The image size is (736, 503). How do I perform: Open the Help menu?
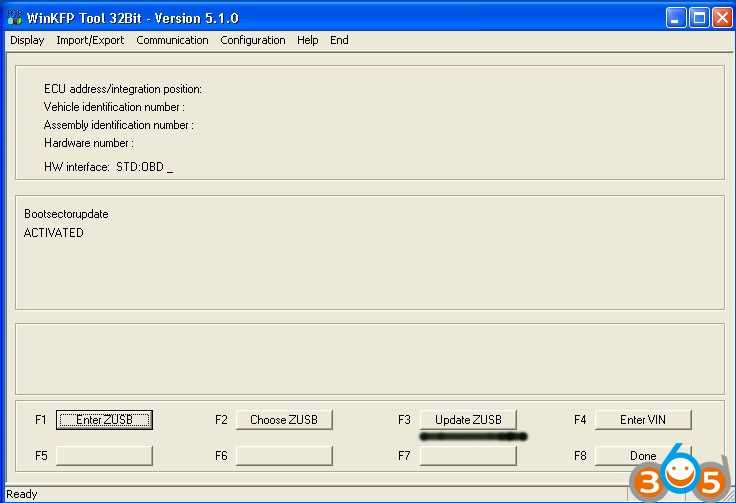tap(307, 40)
